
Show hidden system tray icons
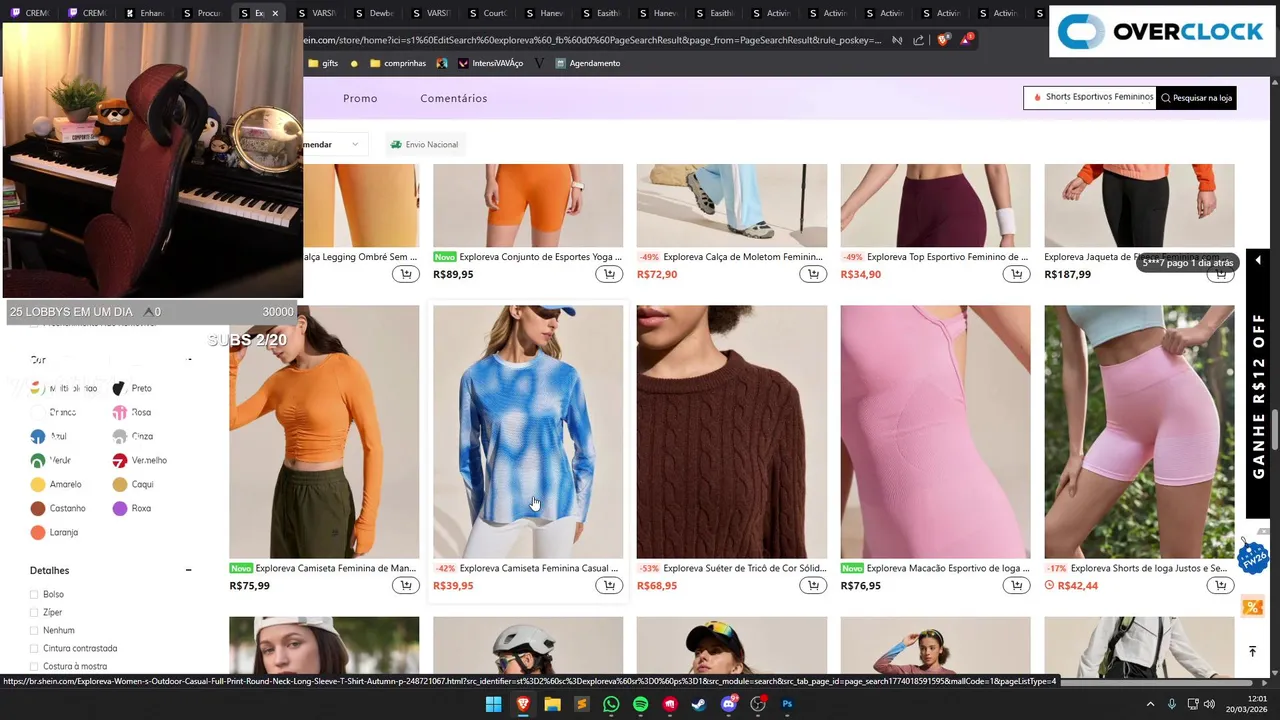click(1151, 704)
